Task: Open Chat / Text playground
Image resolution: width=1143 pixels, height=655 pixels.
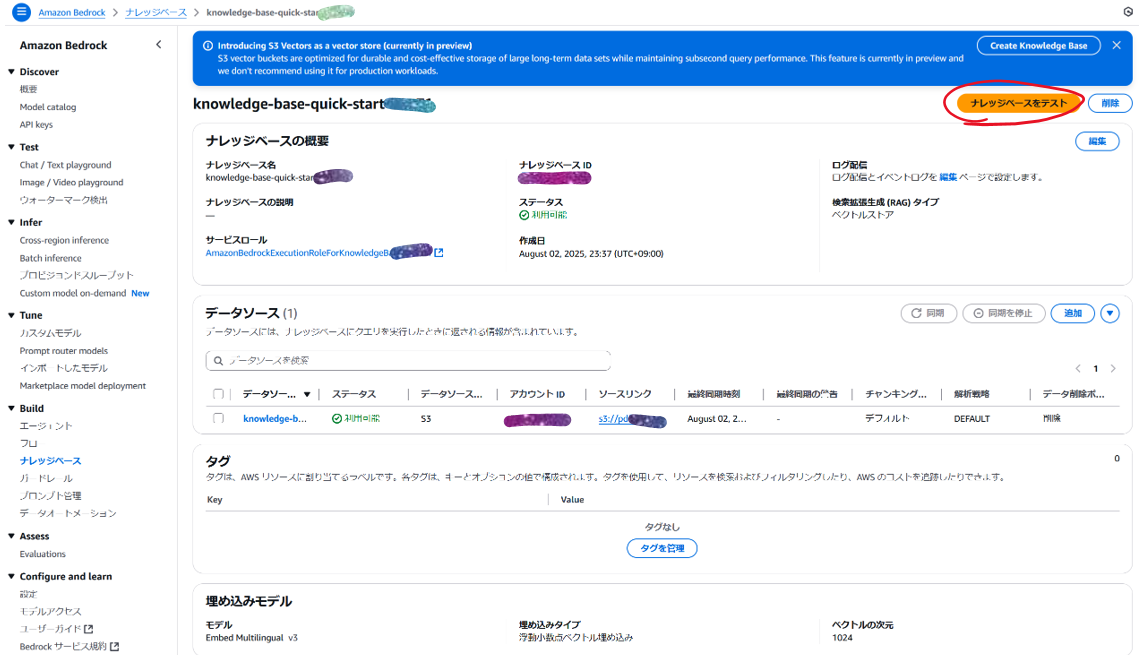Action: pyautogui.click(x=66, y=165)
